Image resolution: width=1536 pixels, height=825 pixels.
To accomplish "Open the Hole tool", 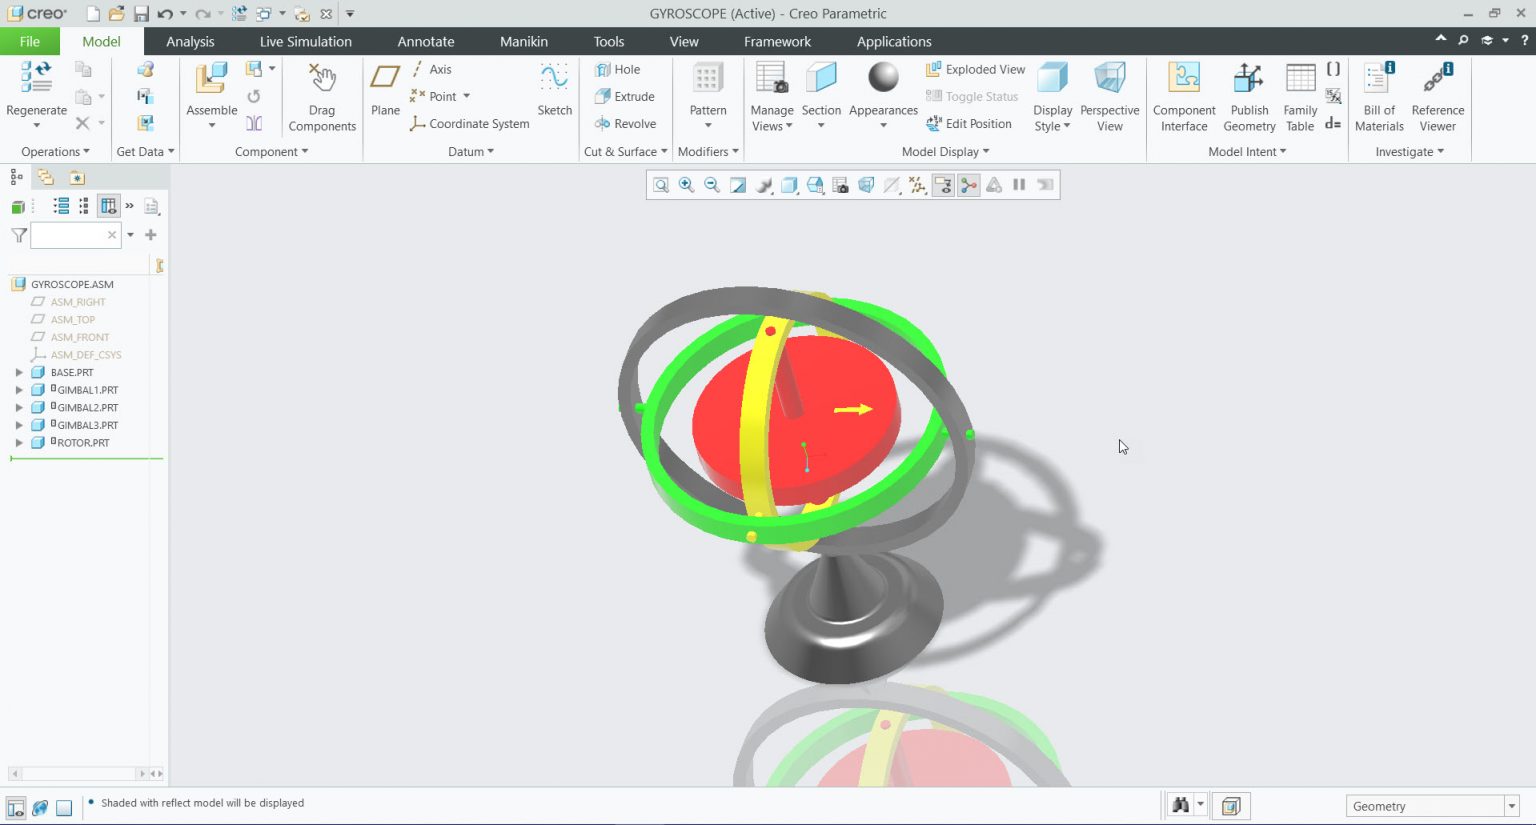I will [618, 68].
